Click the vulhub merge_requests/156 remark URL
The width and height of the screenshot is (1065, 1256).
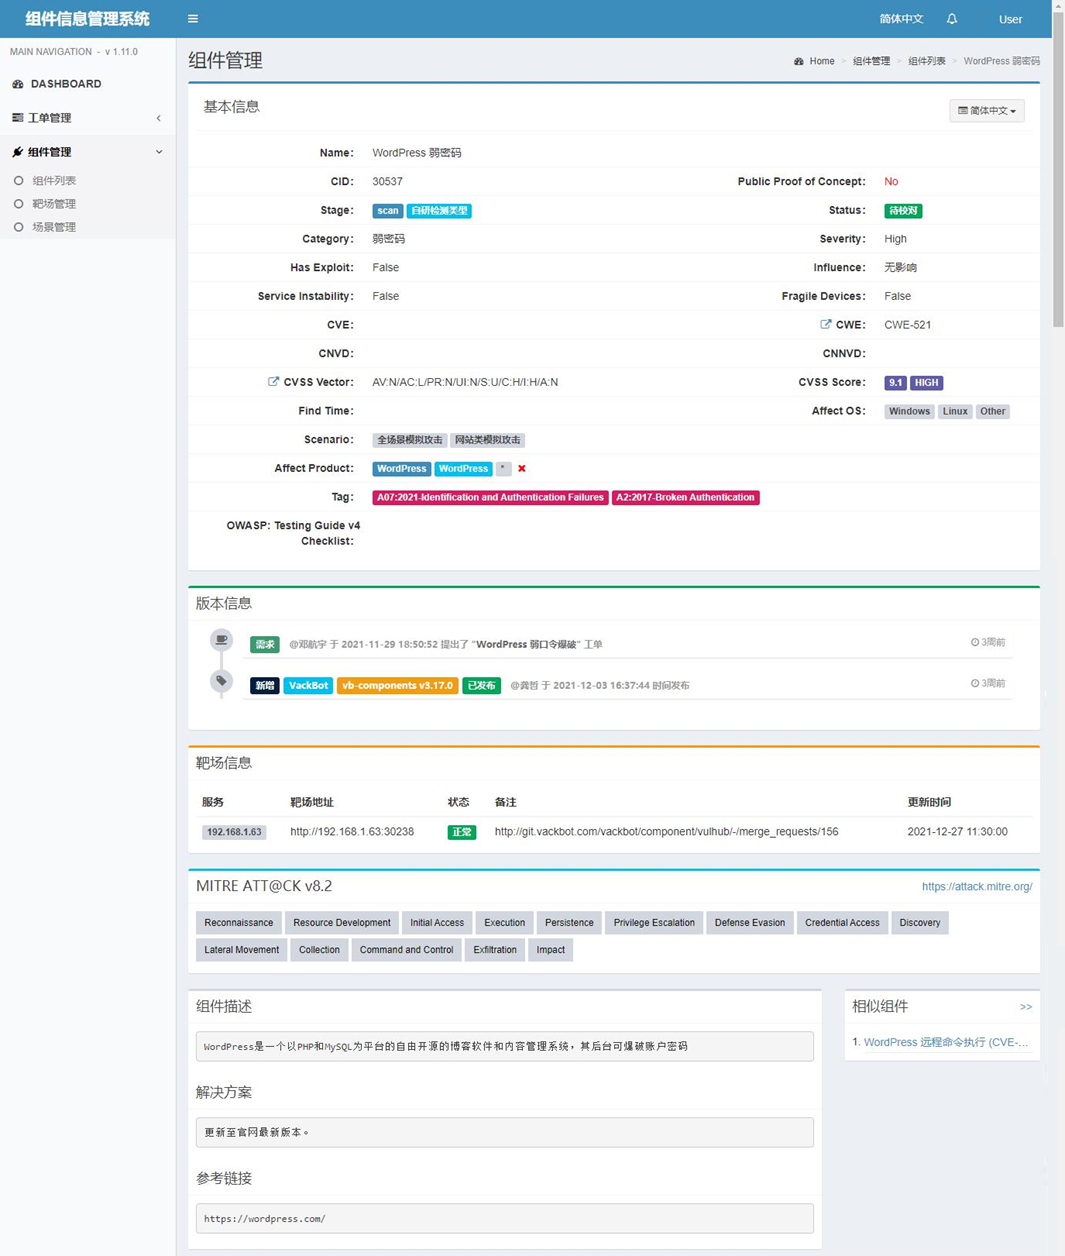click(x=667, y=832)
